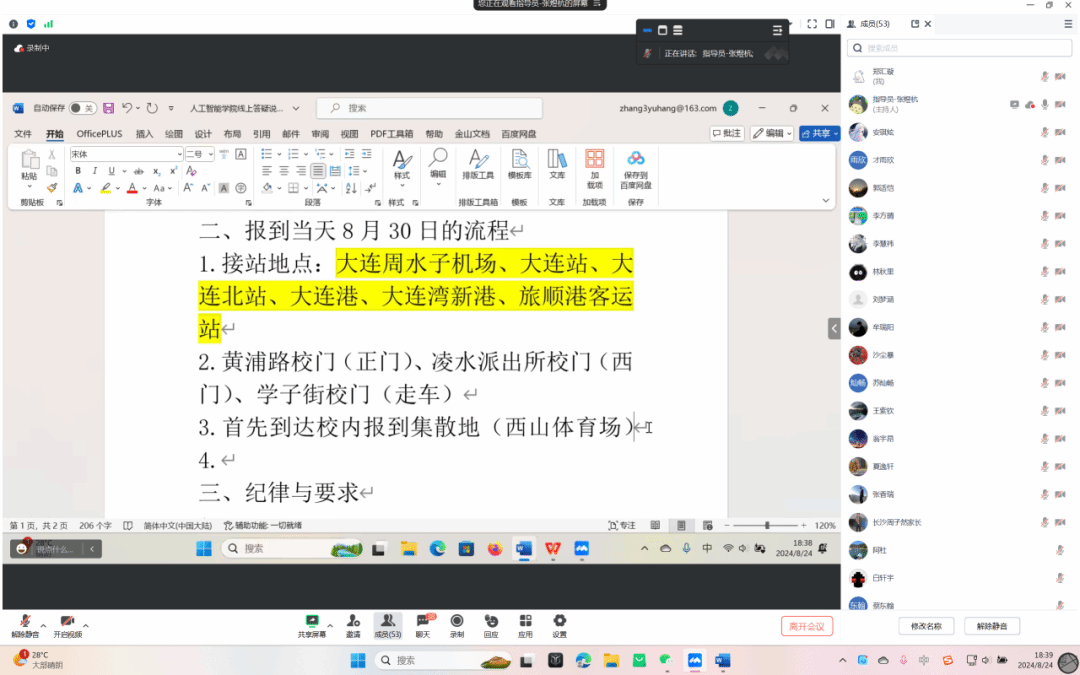Image resolution: width=1080 pixels, height=675 pixels.
Task: Turn on camera with 开启视频
Action: (x=67, y=625)
